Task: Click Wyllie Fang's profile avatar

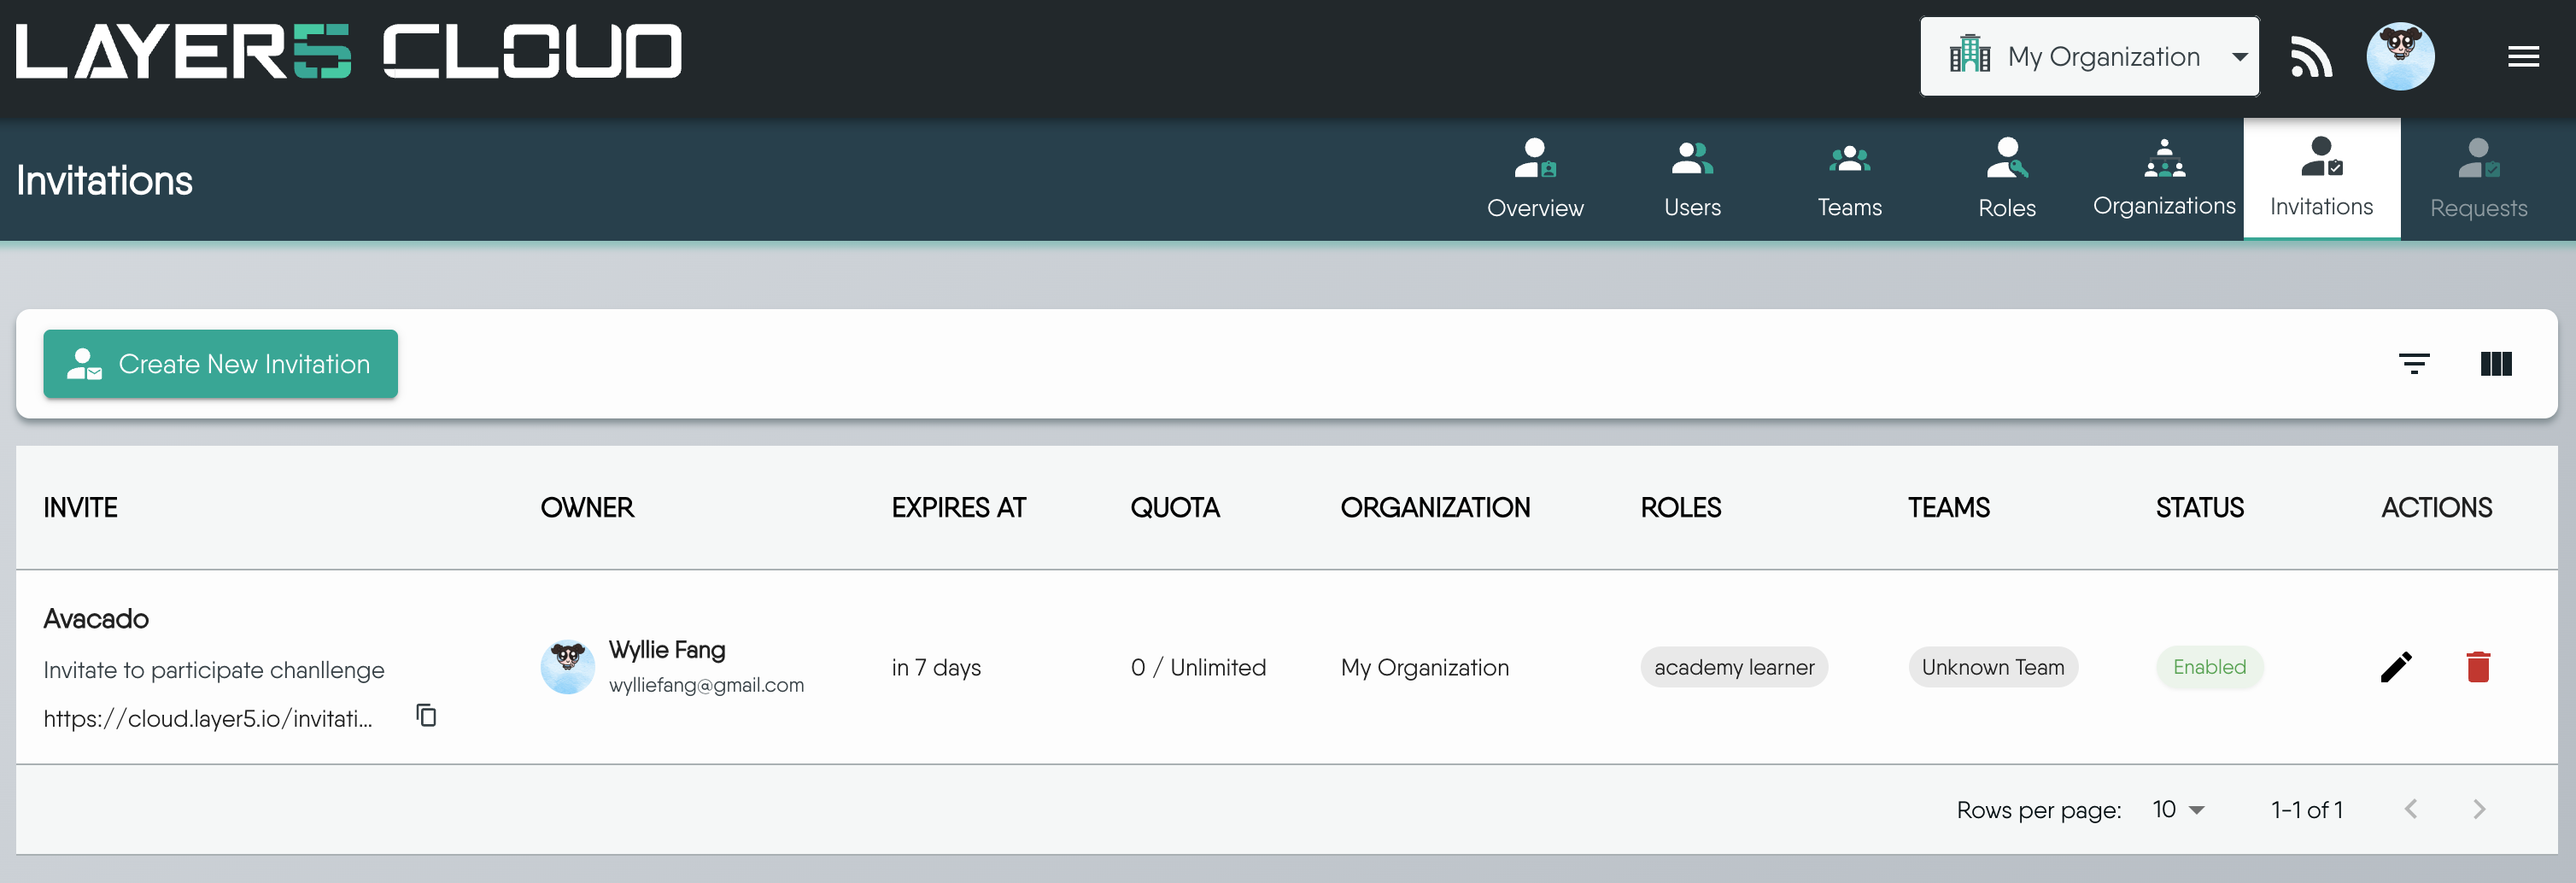Action: [x=568, y=666]
